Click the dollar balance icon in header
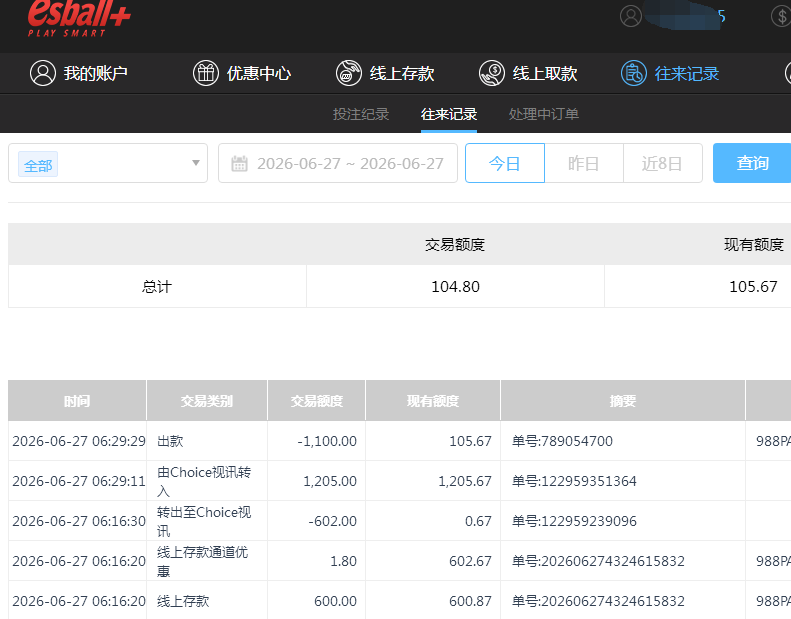Screen dimensions: 791x619 click(x=782, y=16)
